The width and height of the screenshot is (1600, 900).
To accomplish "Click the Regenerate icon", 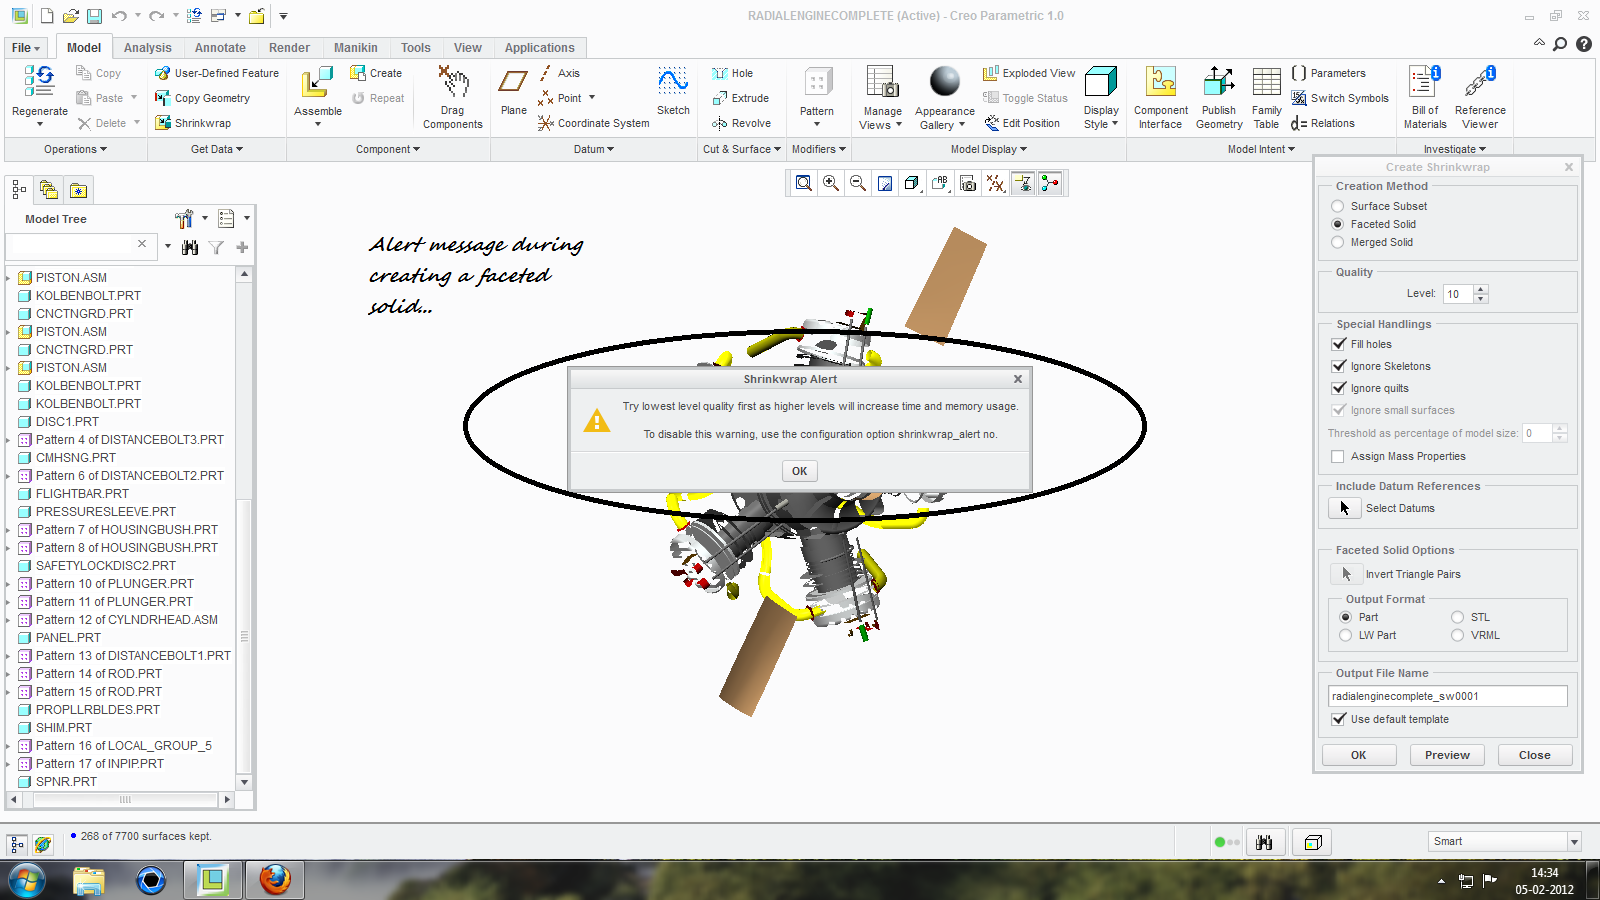I will pos(40,82).
